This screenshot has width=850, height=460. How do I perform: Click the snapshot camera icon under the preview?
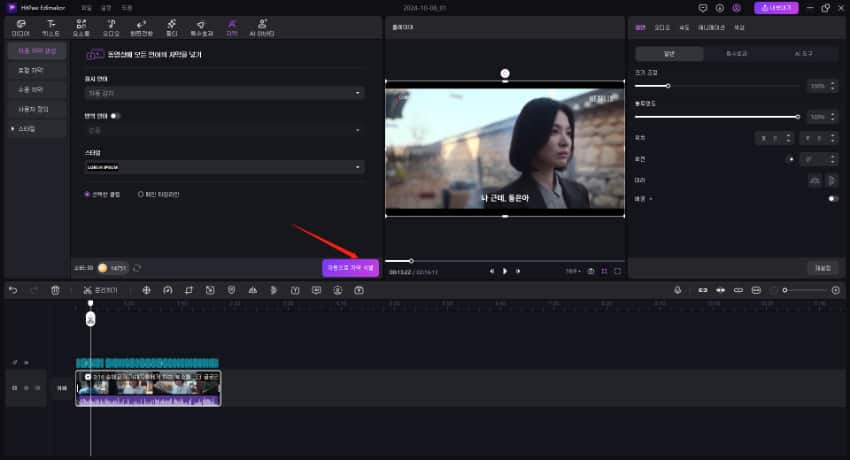coord(591,271)
